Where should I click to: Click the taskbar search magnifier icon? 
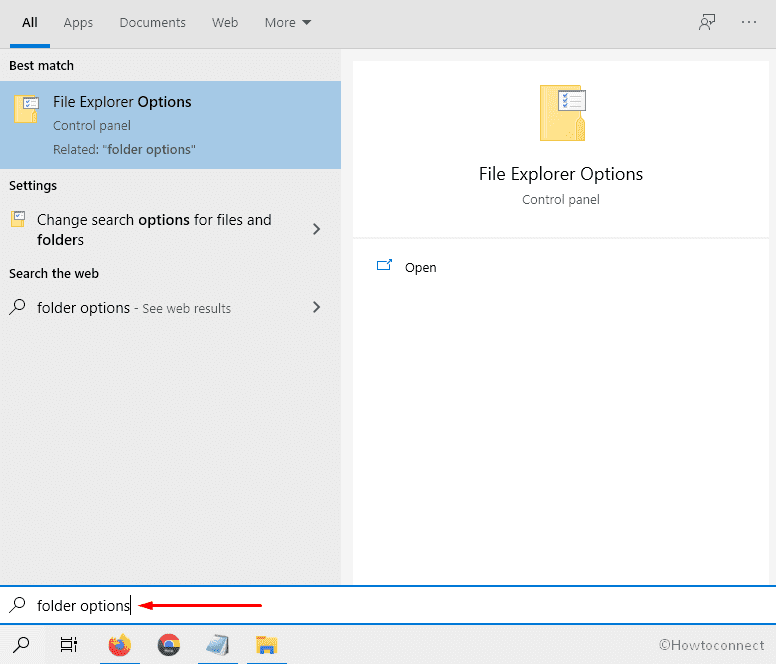pyautogui.click(x=21, y=645)
